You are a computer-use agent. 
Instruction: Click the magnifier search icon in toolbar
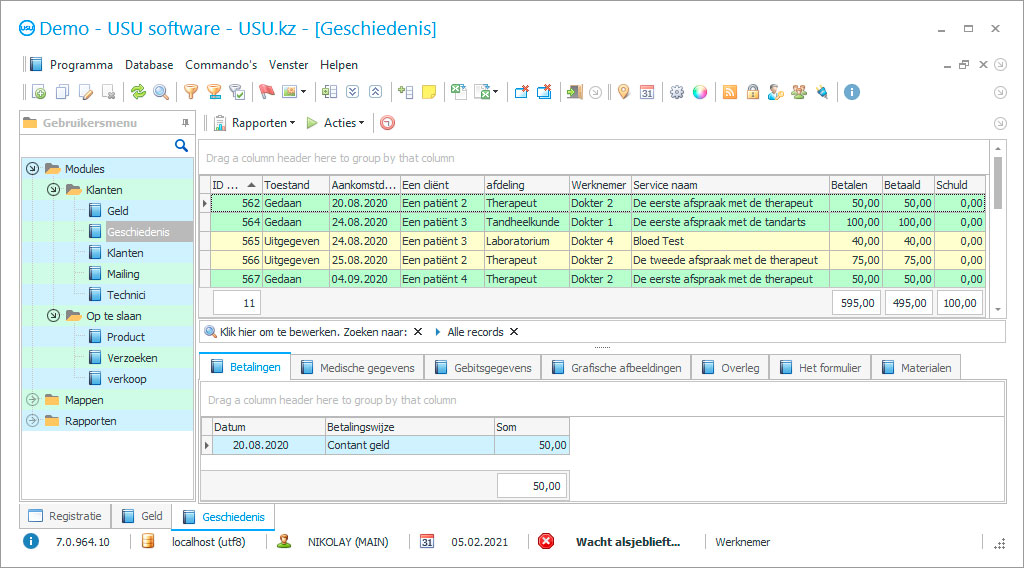point(160,92)
